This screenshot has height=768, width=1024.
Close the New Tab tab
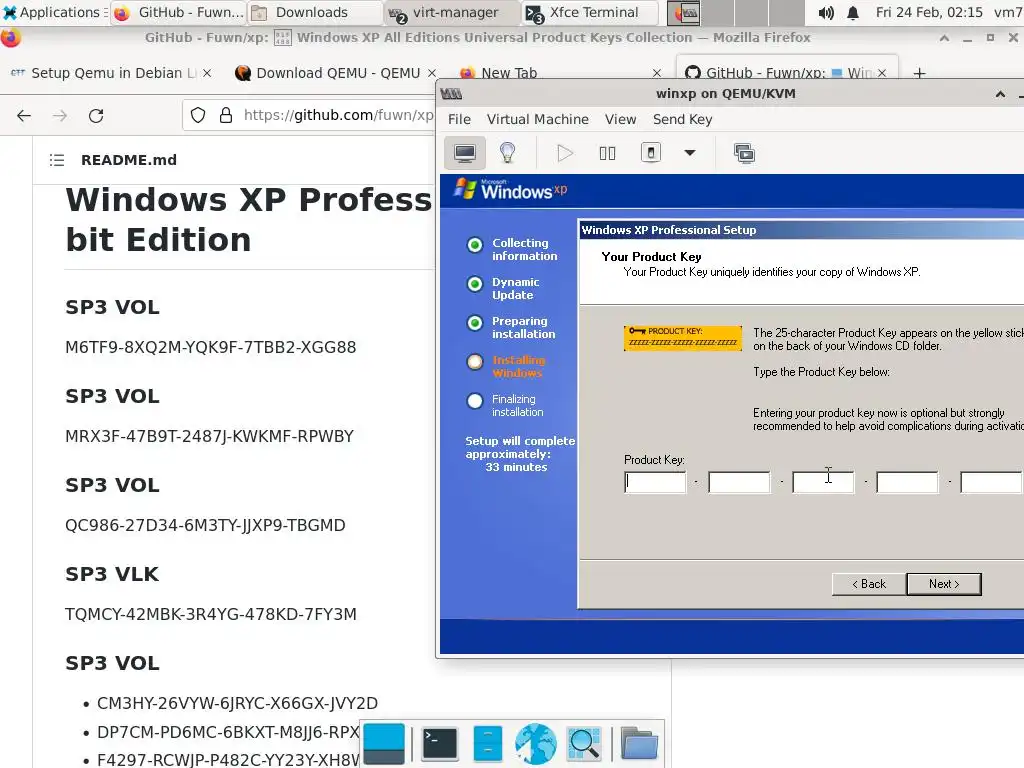pos(657,73)
